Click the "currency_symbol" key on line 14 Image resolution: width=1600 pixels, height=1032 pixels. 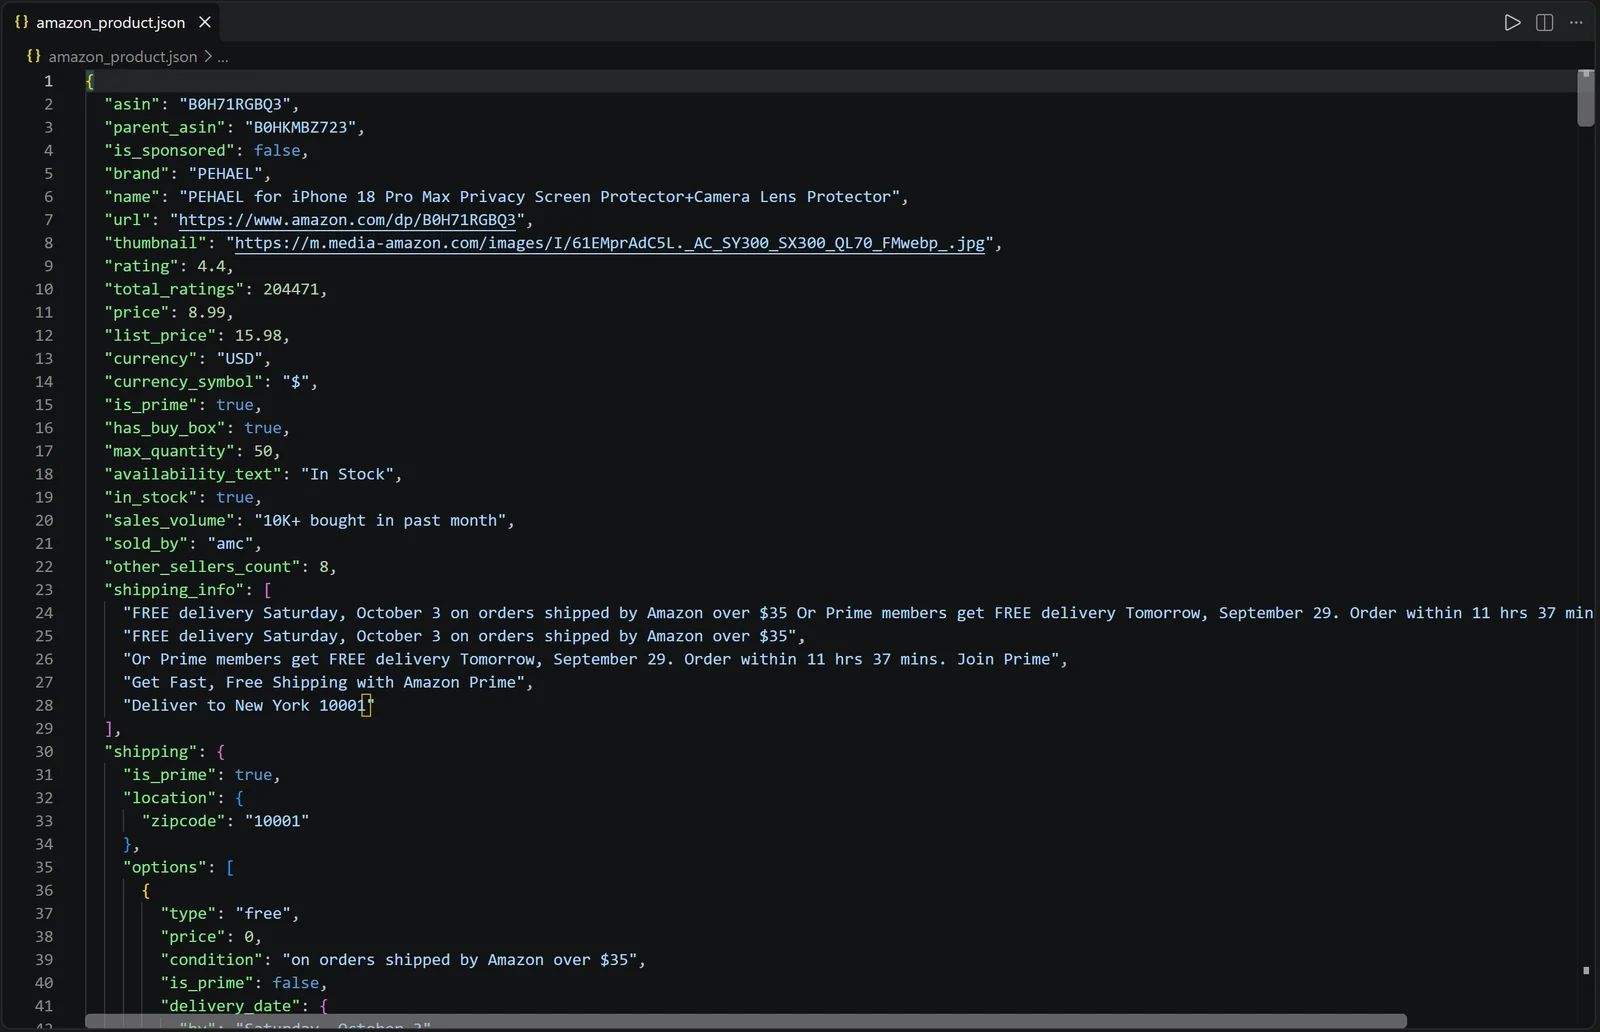(184, 382)
